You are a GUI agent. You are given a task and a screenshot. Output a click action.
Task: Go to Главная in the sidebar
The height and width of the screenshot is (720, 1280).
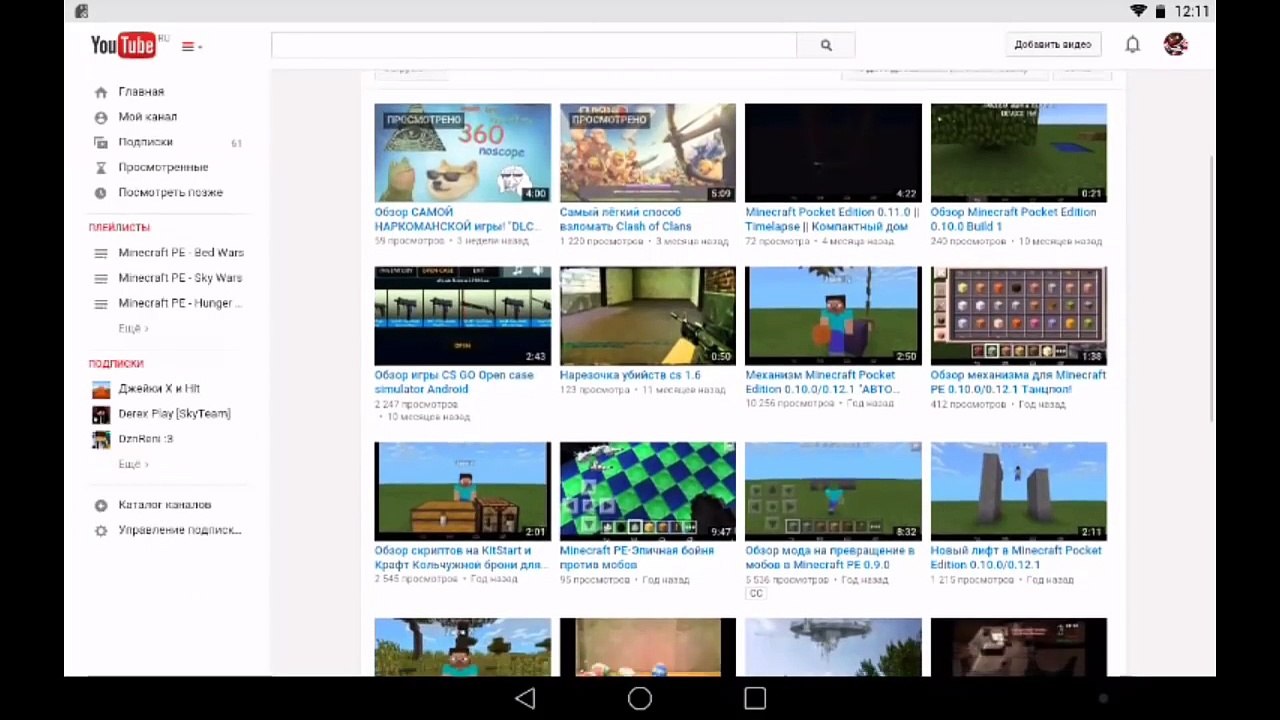(141, 92)
